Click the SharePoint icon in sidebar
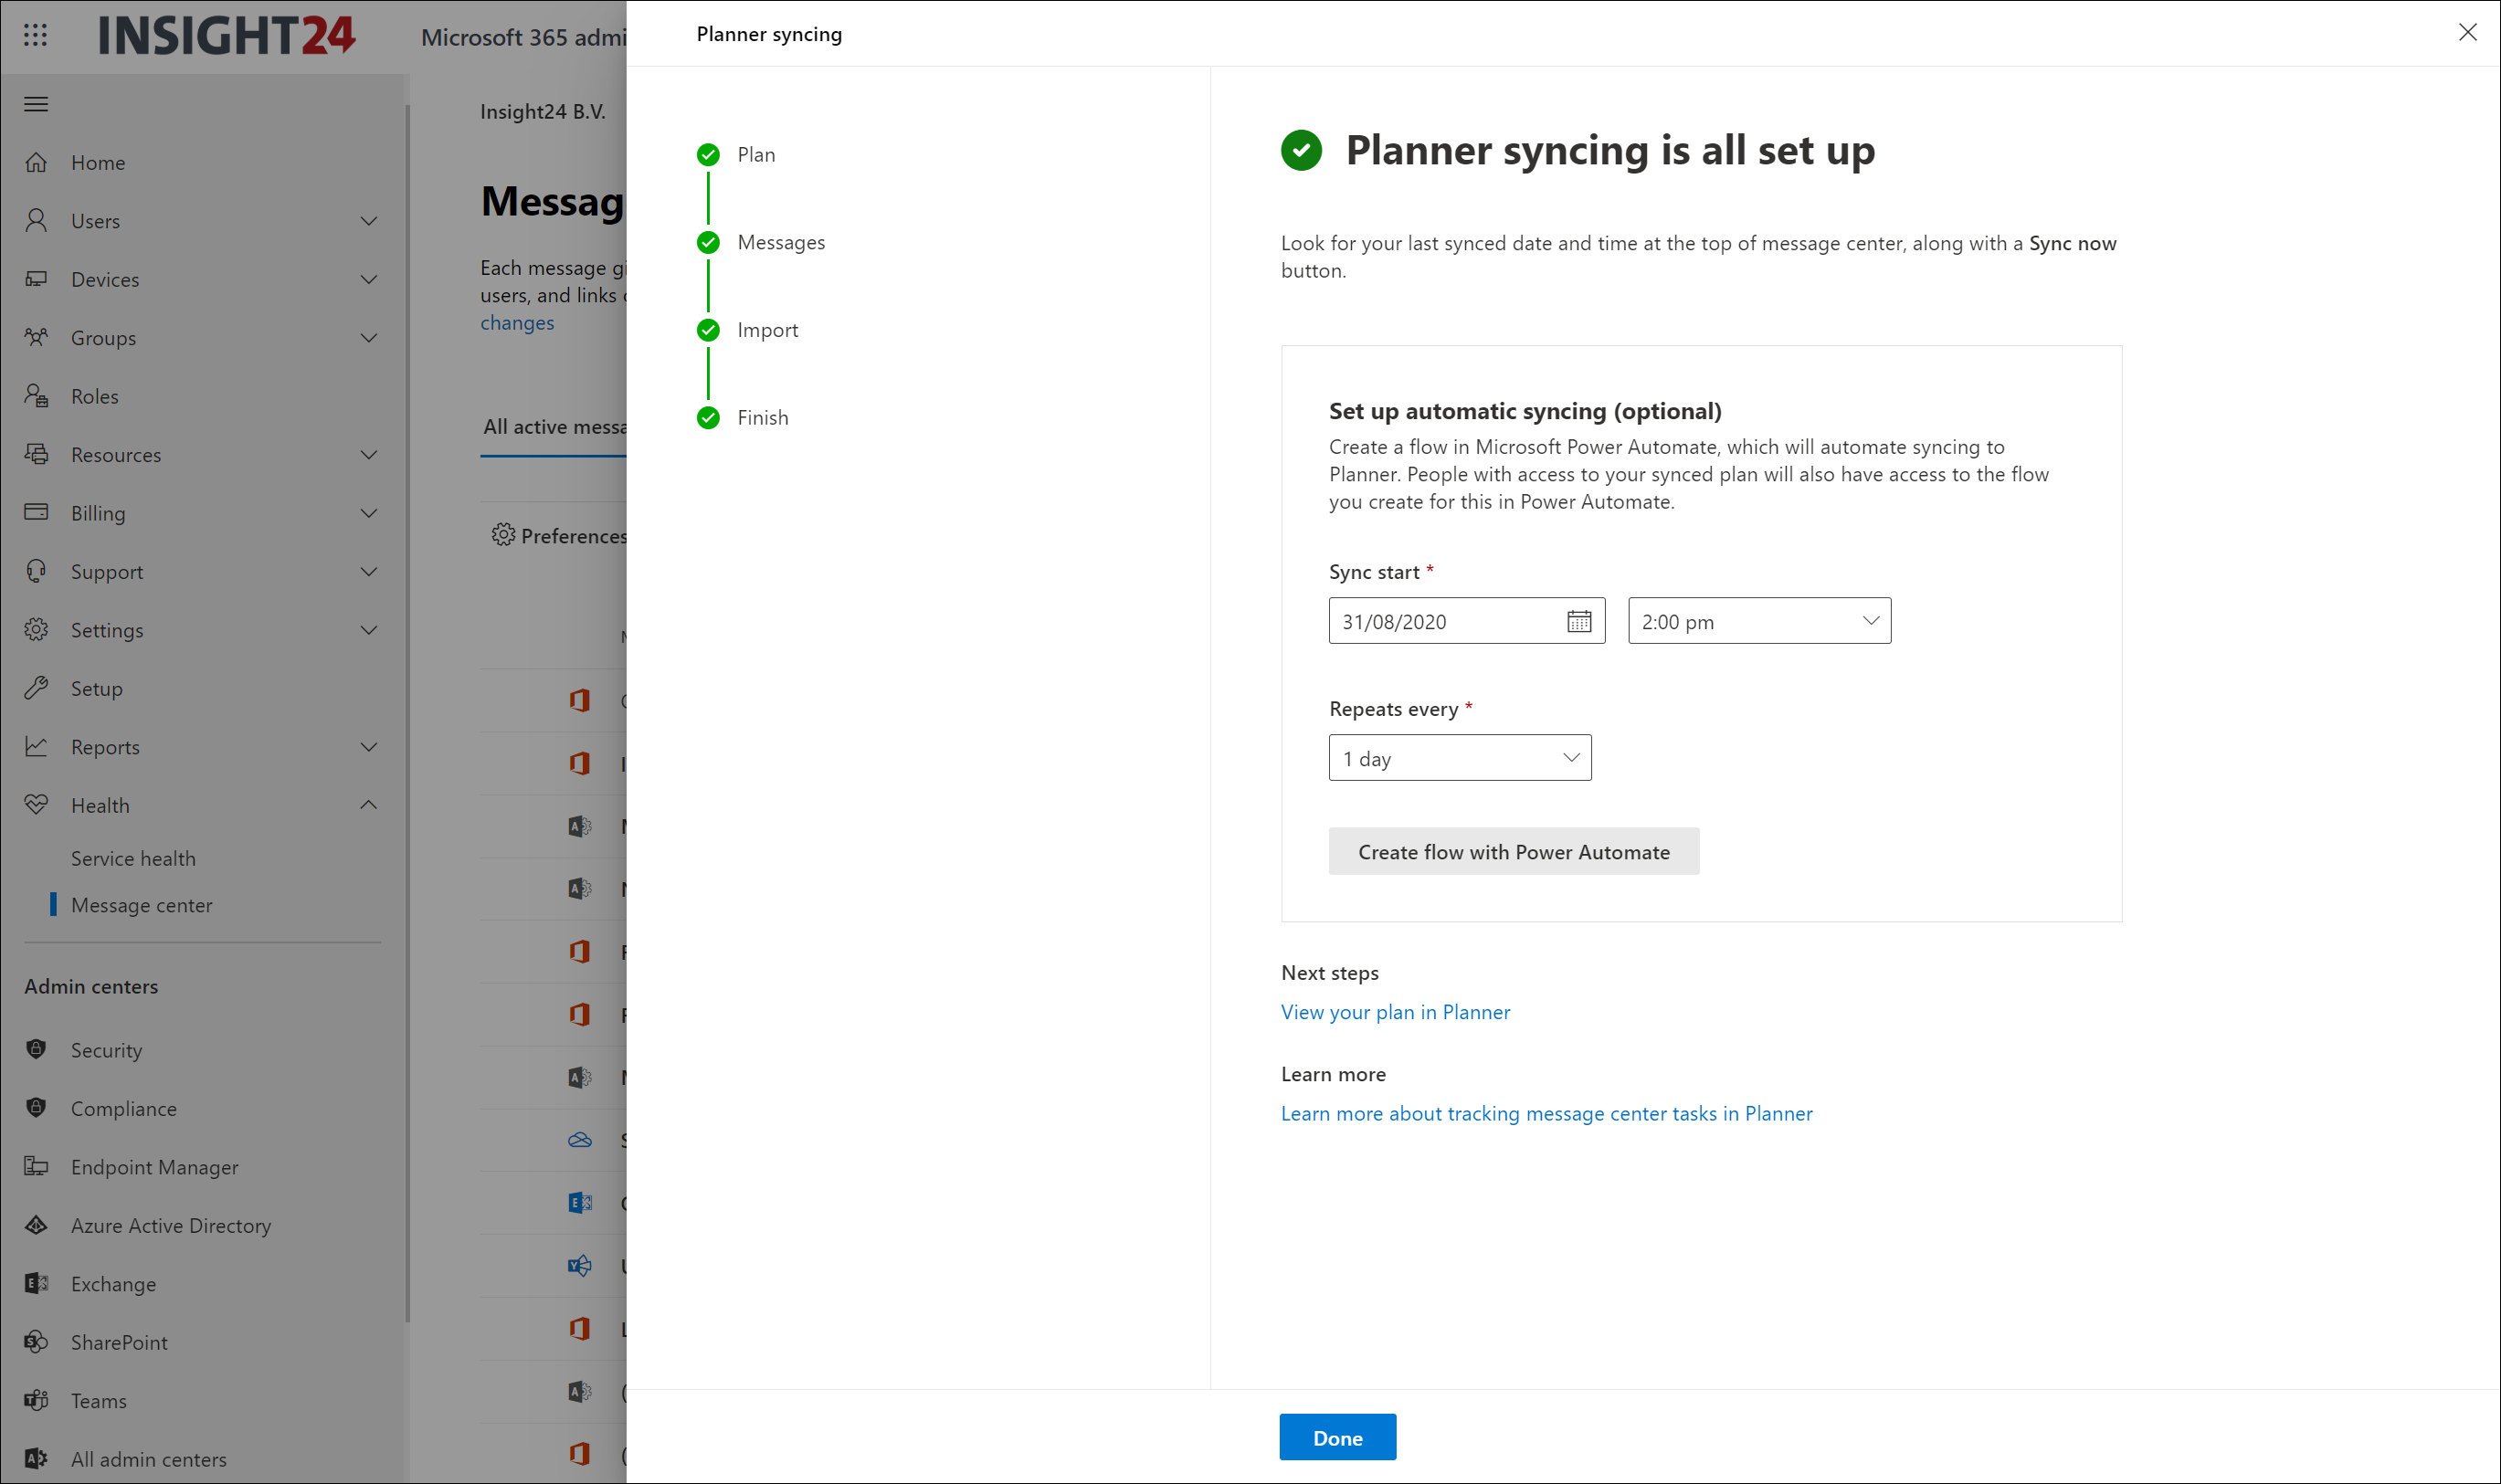This screenshot has height=1484, width=2501. pyautogui.click(x=36, y=1341)
